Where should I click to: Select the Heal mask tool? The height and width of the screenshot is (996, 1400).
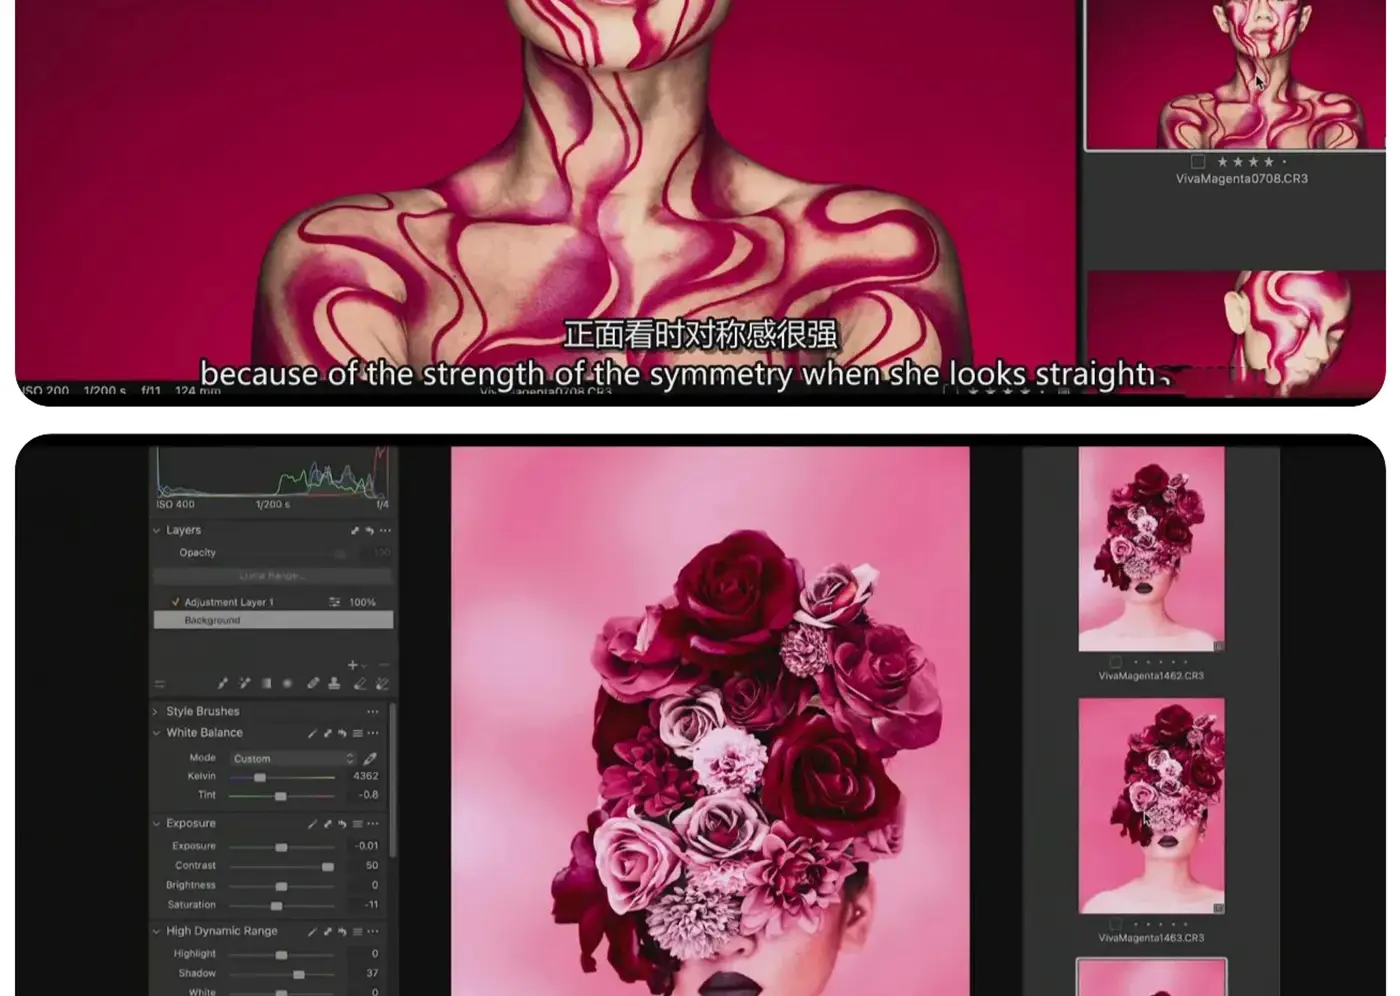(313, 684)
